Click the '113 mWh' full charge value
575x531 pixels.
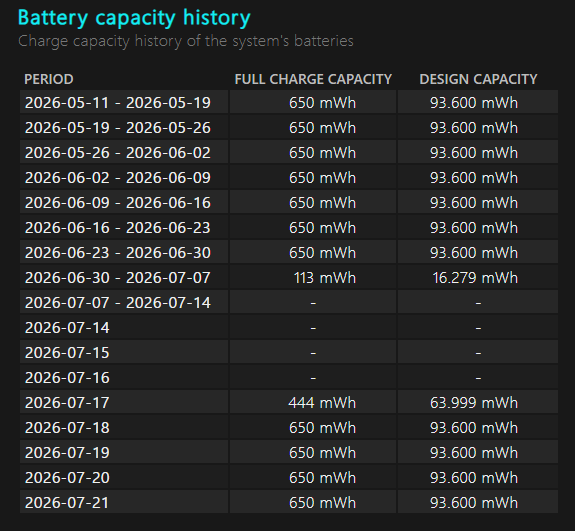[325, 278]
